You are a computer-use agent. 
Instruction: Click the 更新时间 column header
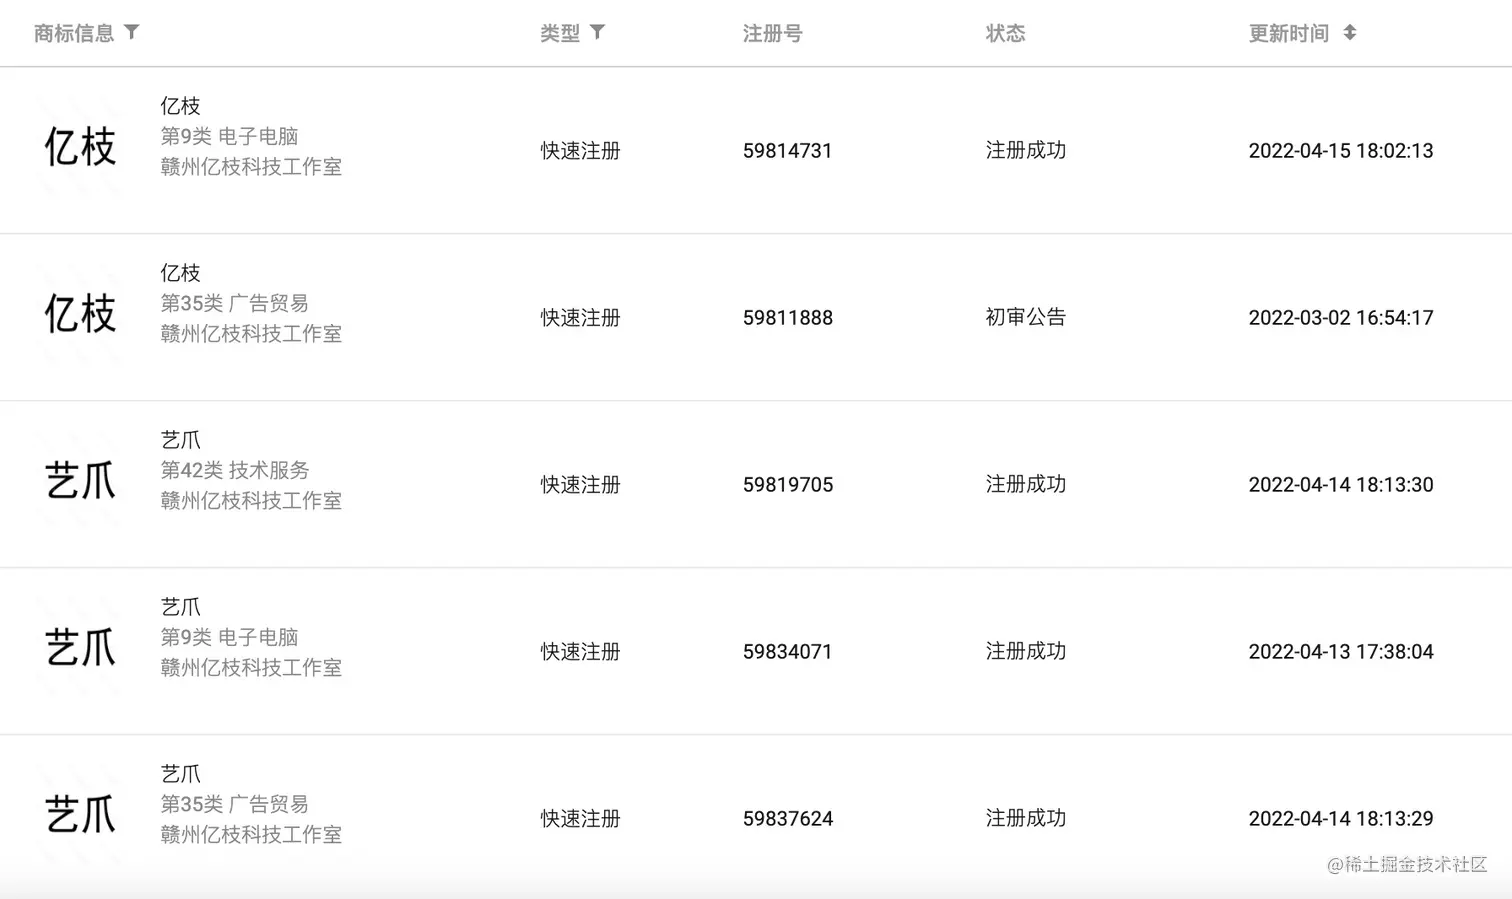(1289, 33)
